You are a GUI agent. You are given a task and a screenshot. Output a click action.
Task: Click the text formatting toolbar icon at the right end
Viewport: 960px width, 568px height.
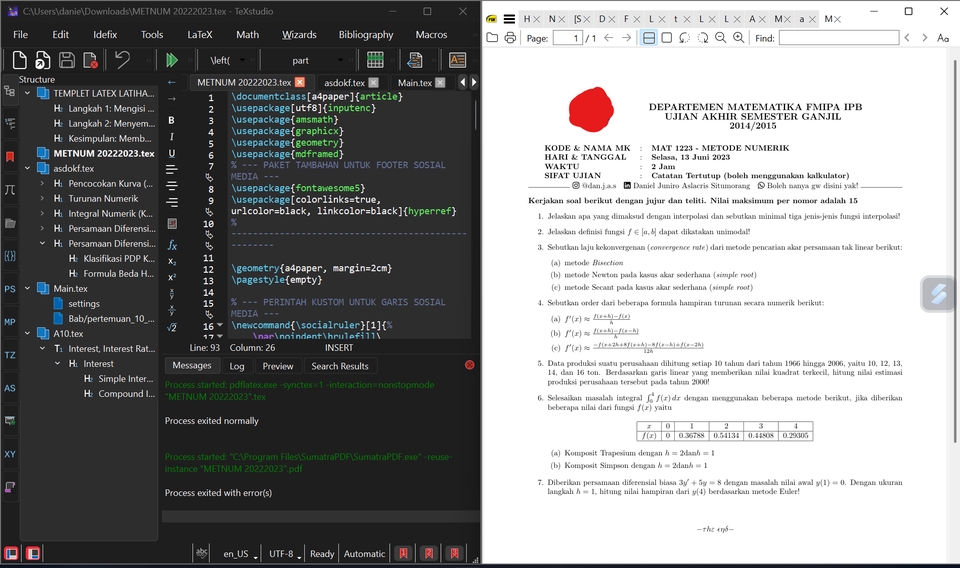pyautogui.click(x=457, y=60)
